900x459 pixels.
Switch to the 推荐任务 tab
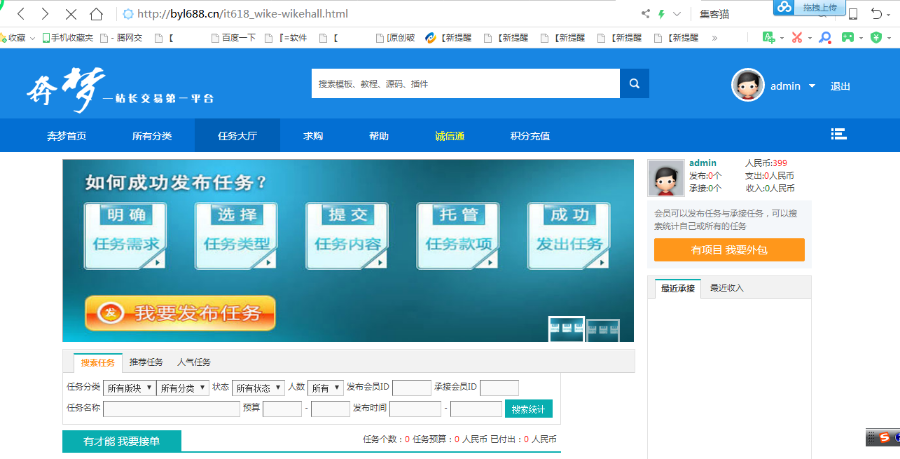click(x=146, y=363)
